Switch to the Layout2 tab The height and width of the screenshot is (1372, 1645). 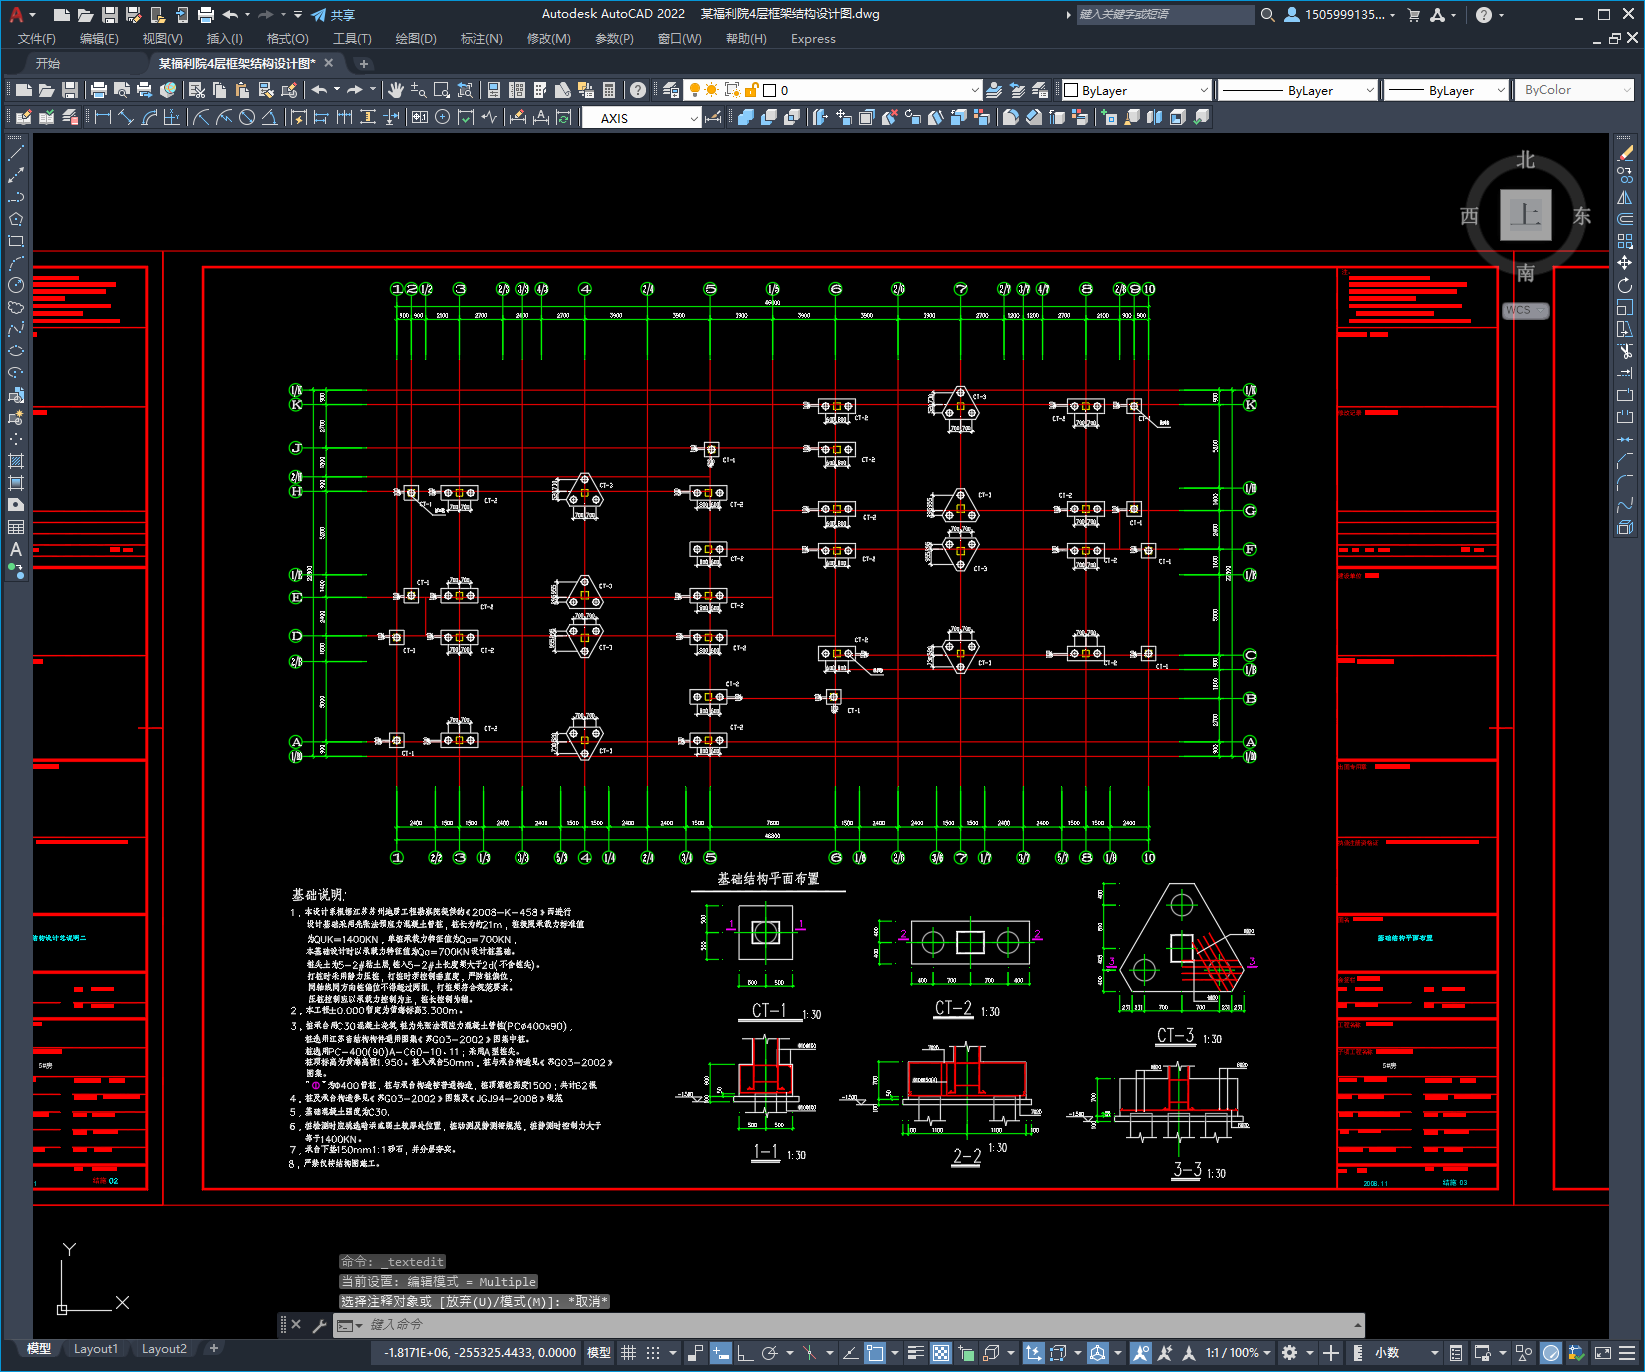(164, 1348)
